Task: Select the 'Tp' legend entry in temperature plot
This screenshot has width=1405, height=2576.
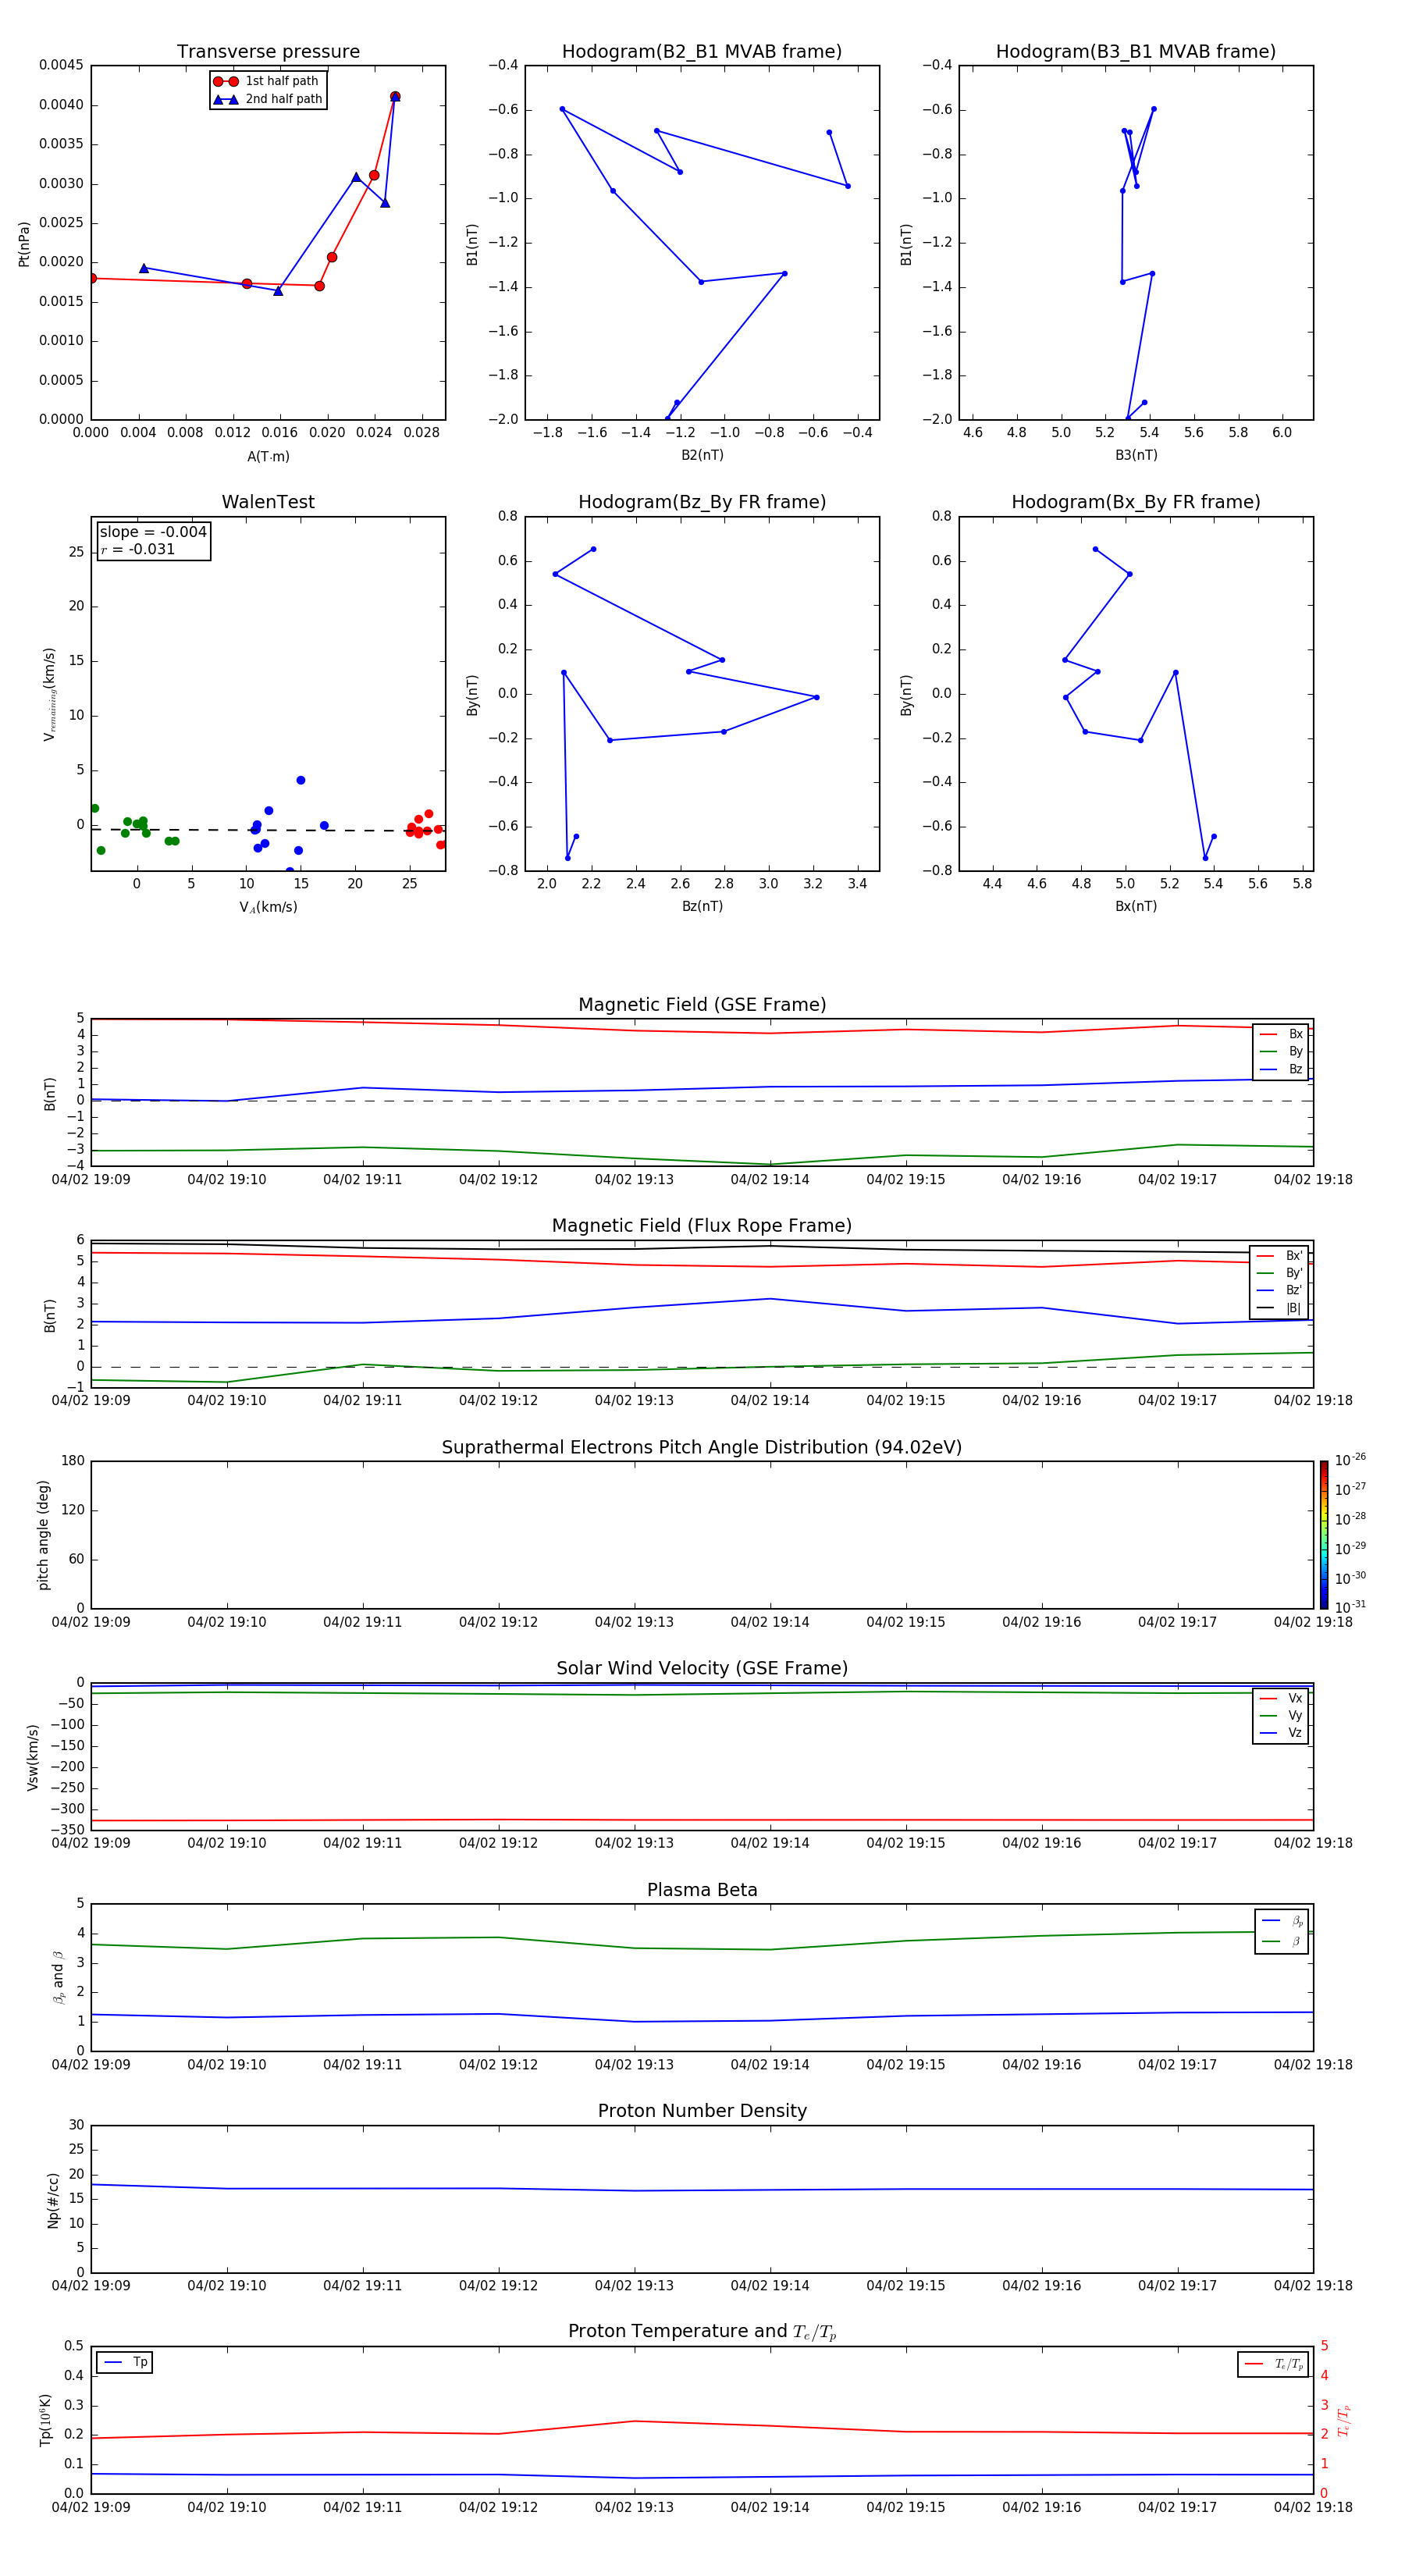Action: [x=125, y=2363]
